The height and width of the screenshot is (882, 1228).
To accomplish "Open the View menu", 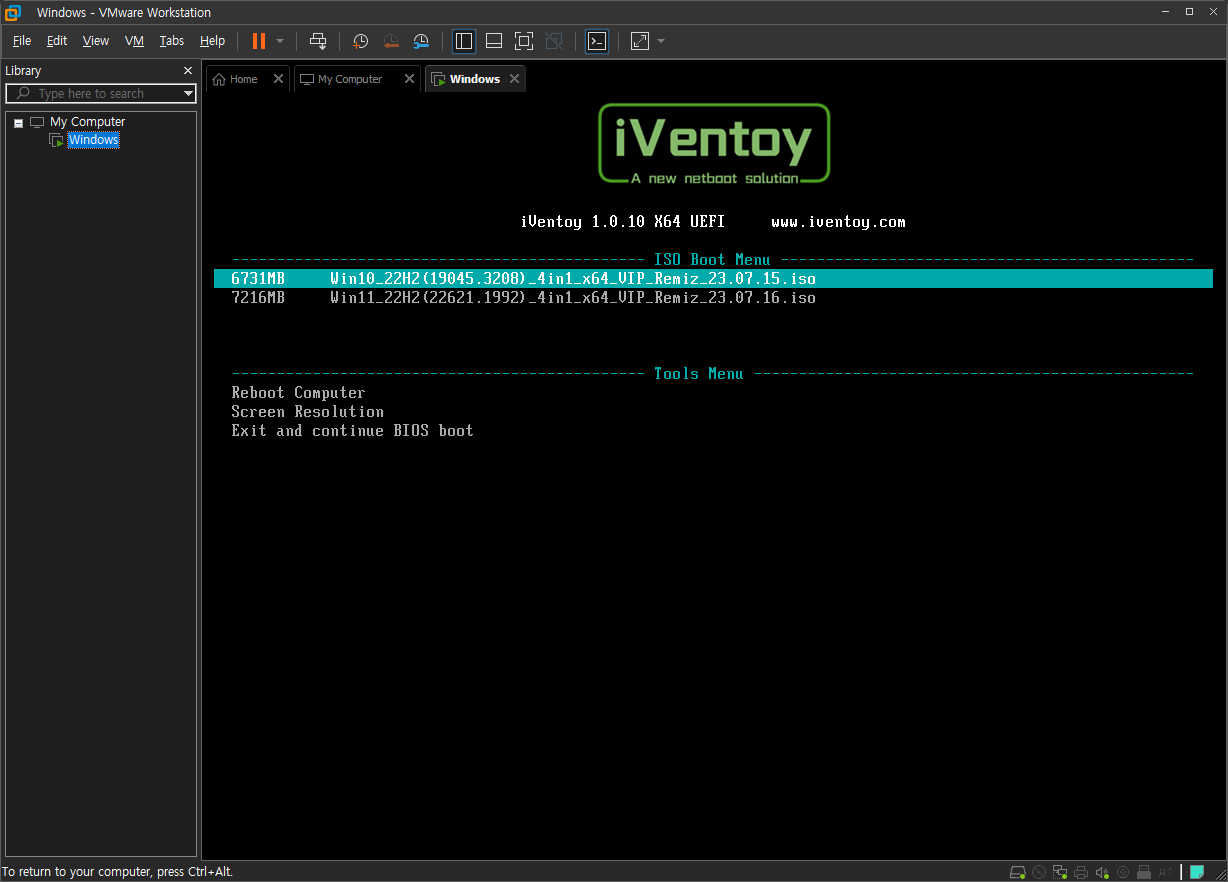I will click(96, 41).
